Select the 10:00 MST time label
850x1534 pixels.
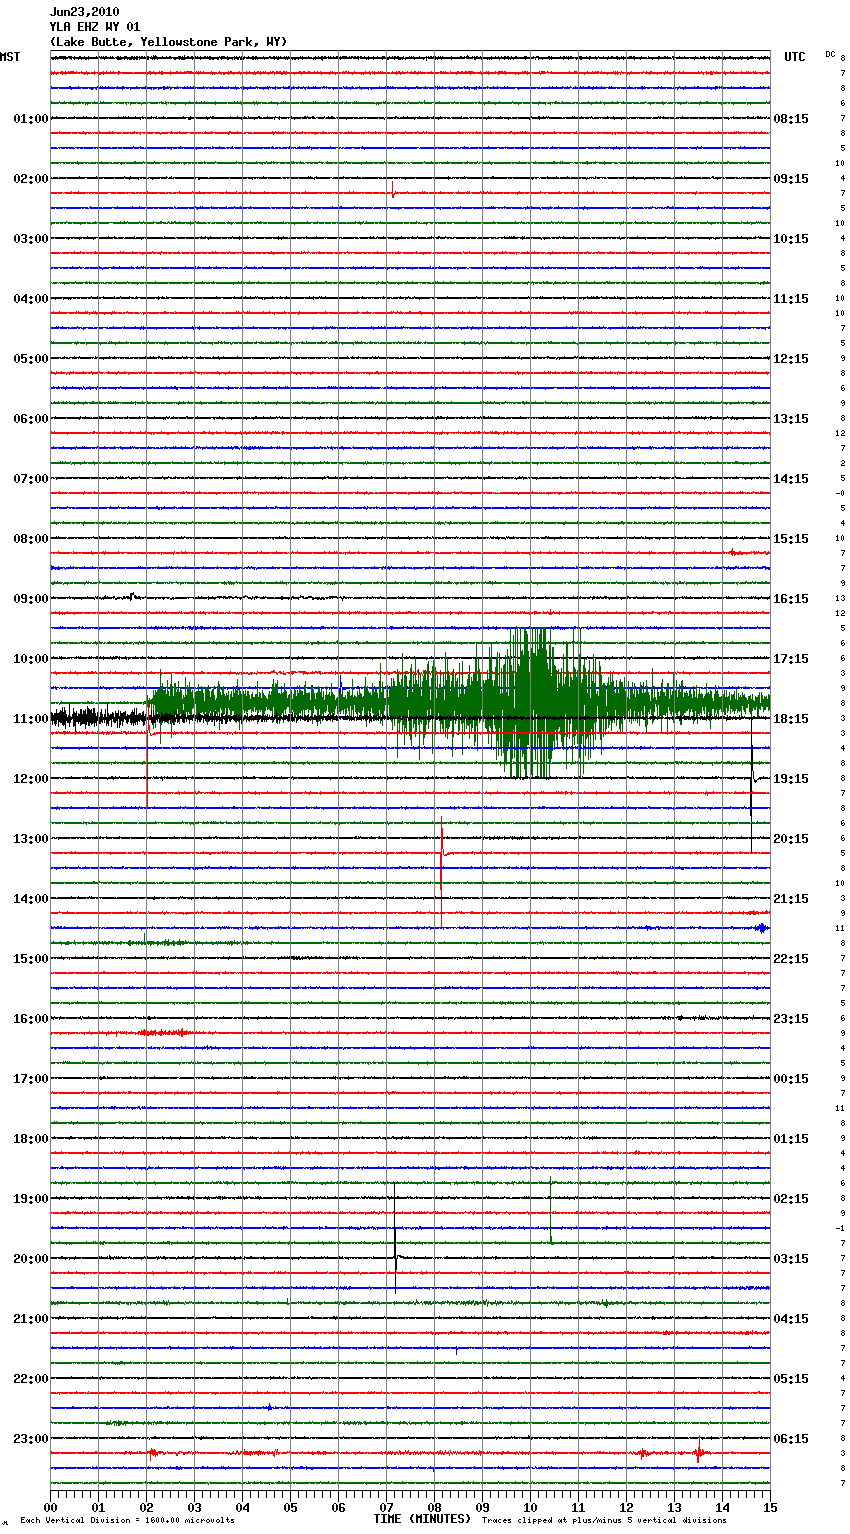[31, 659]
